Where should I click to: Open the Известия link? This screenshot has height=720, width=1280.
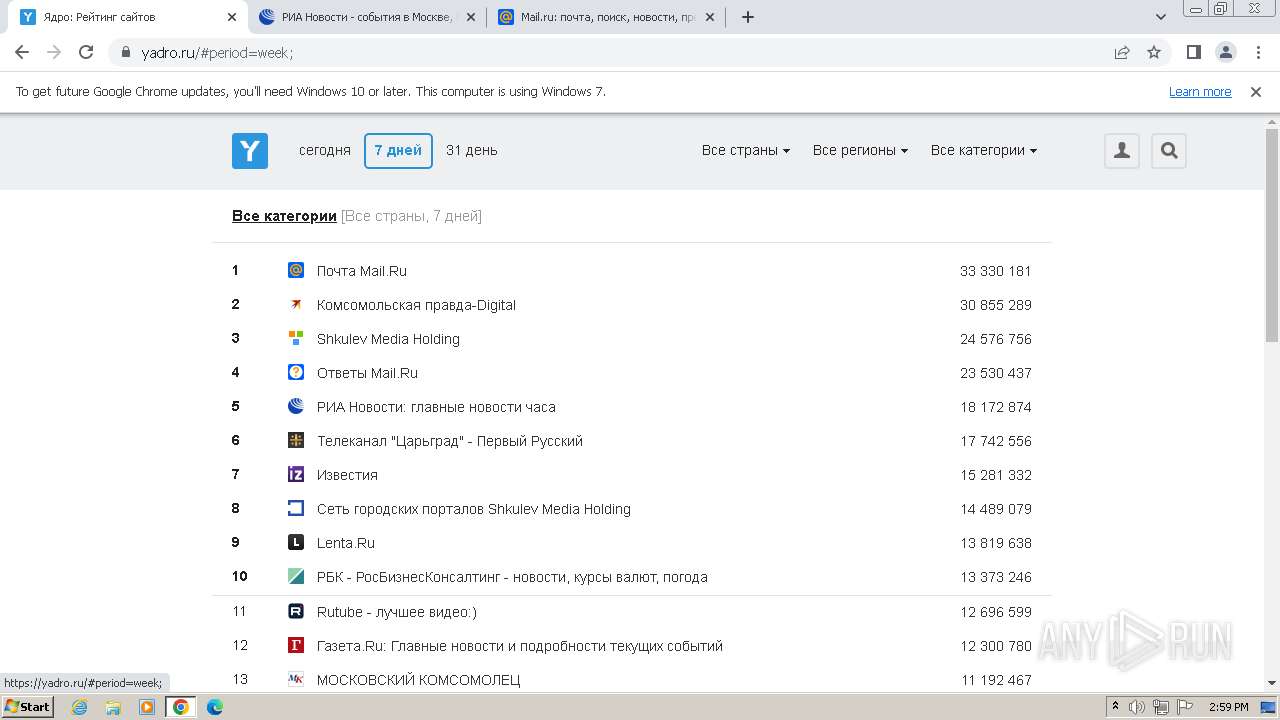(x=347, y=475)
